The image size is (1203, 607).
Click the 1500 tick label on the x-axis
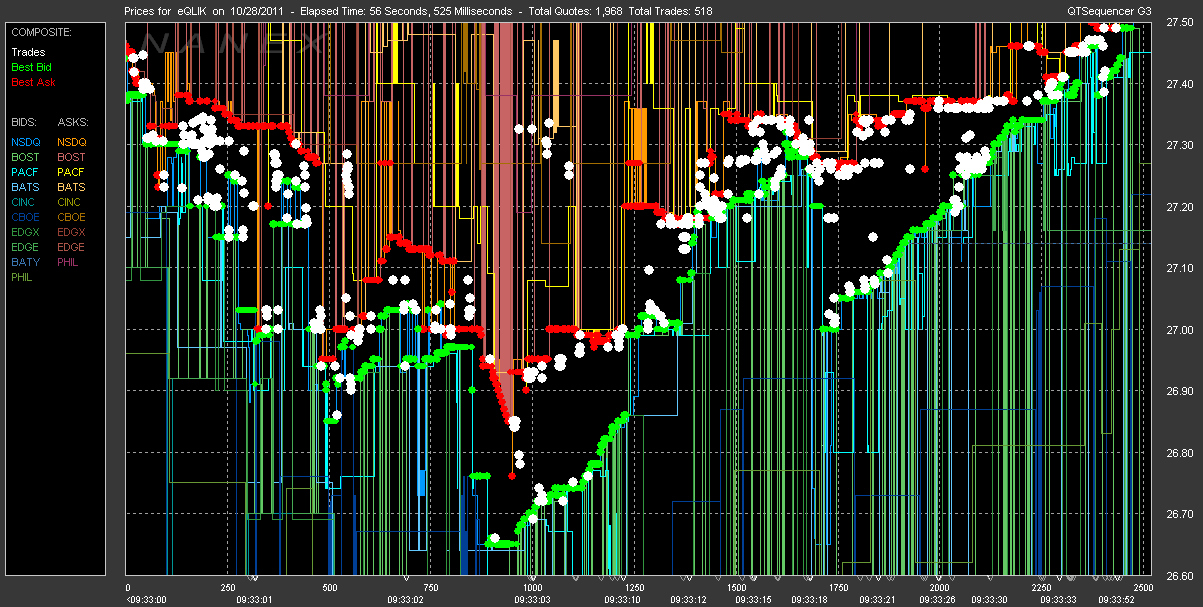coord(735,588)
